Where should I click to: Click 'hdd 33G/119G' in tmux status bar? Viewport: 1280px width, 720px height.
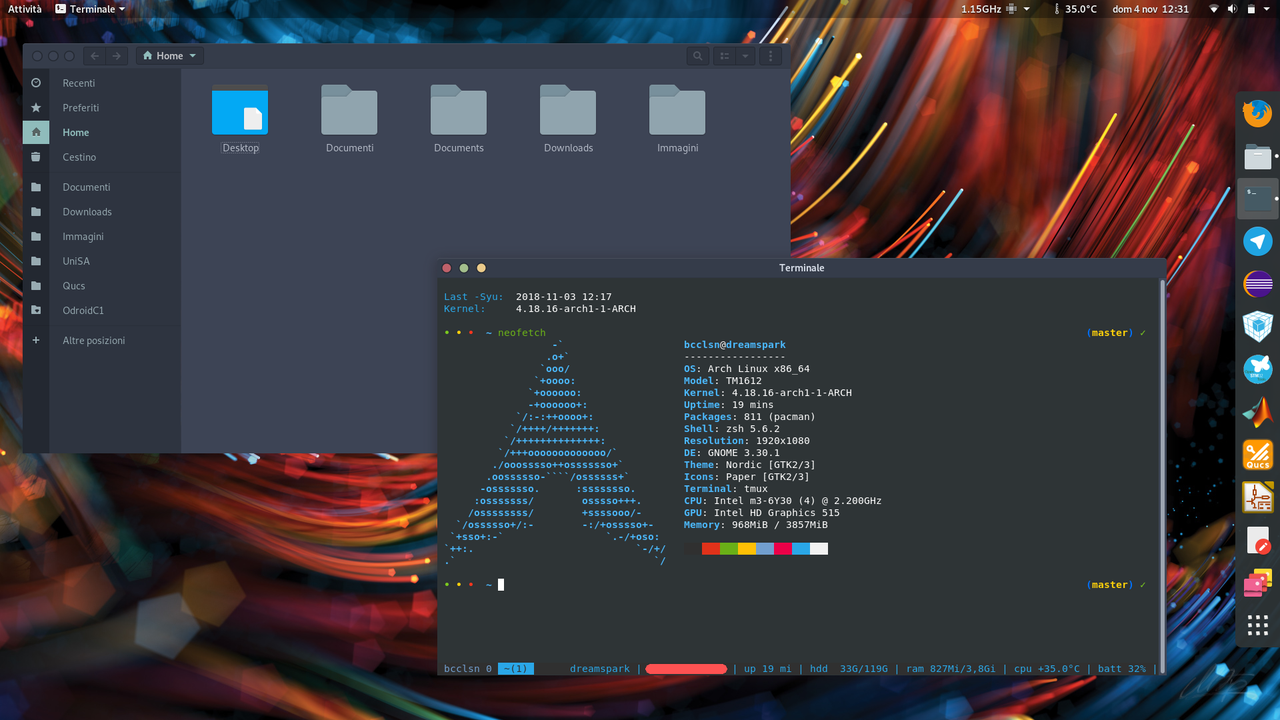(848, 669)
